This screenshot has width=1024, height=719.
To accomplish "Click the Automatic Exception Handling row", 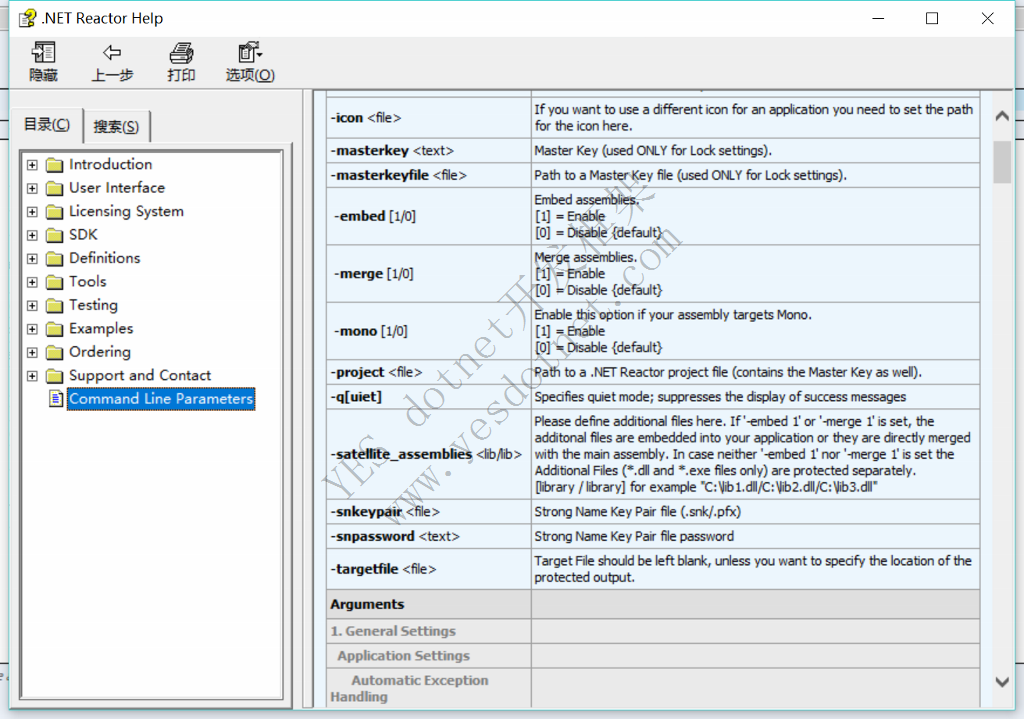I will pyautogui.click(x=653, y=688).
